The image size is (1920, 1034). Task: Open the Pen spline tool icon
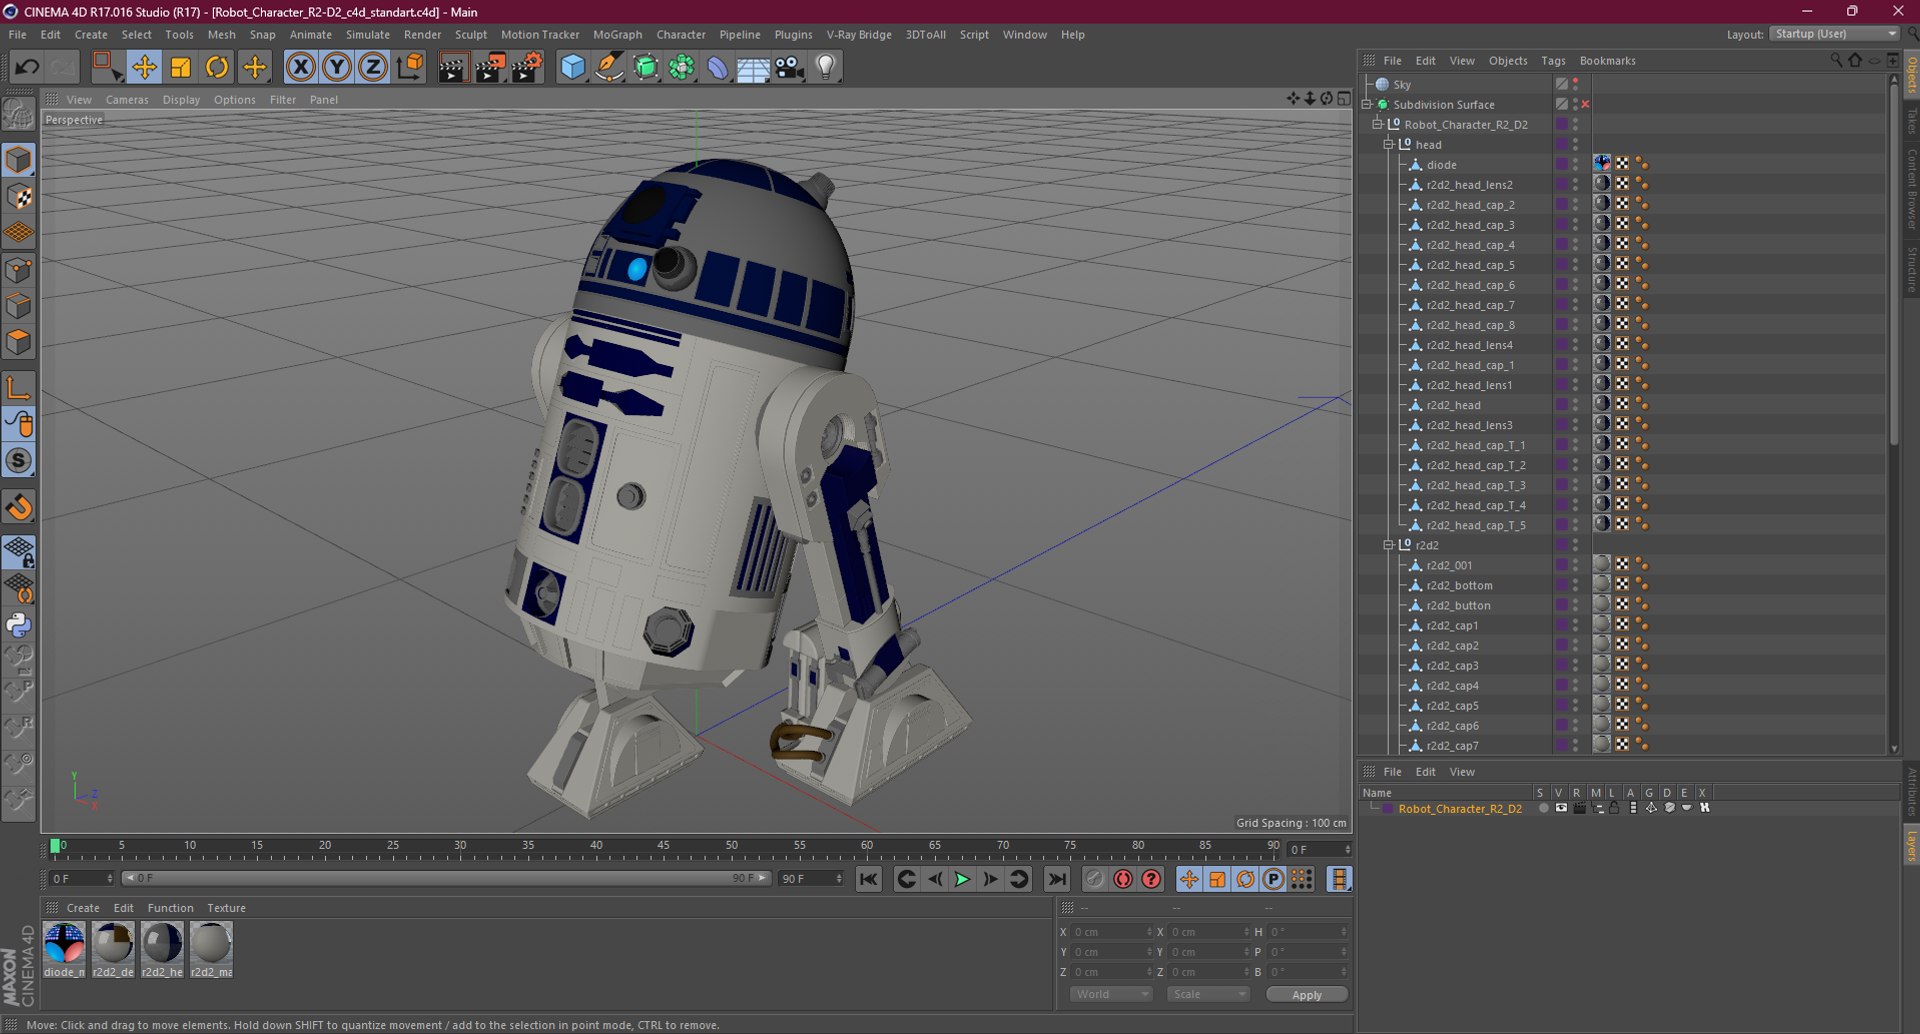(x=608, y=67)
